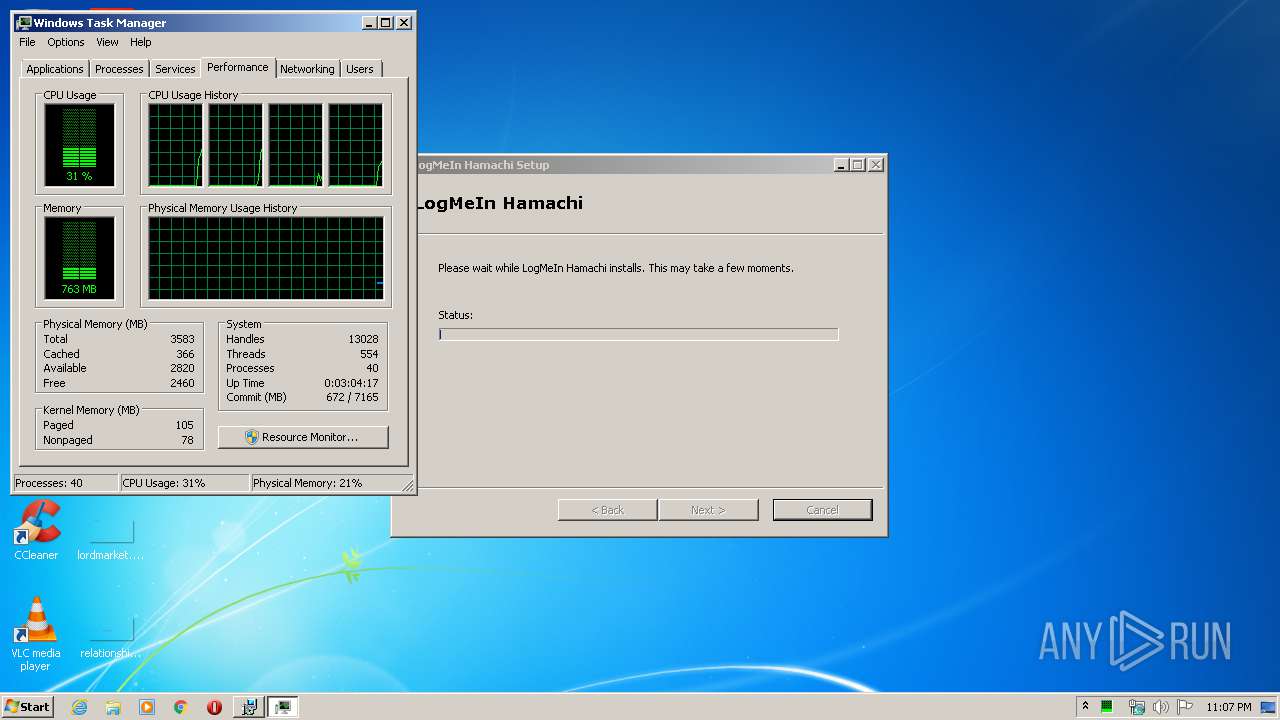Click Cancel in Hamachi Setup

point(822,510)
